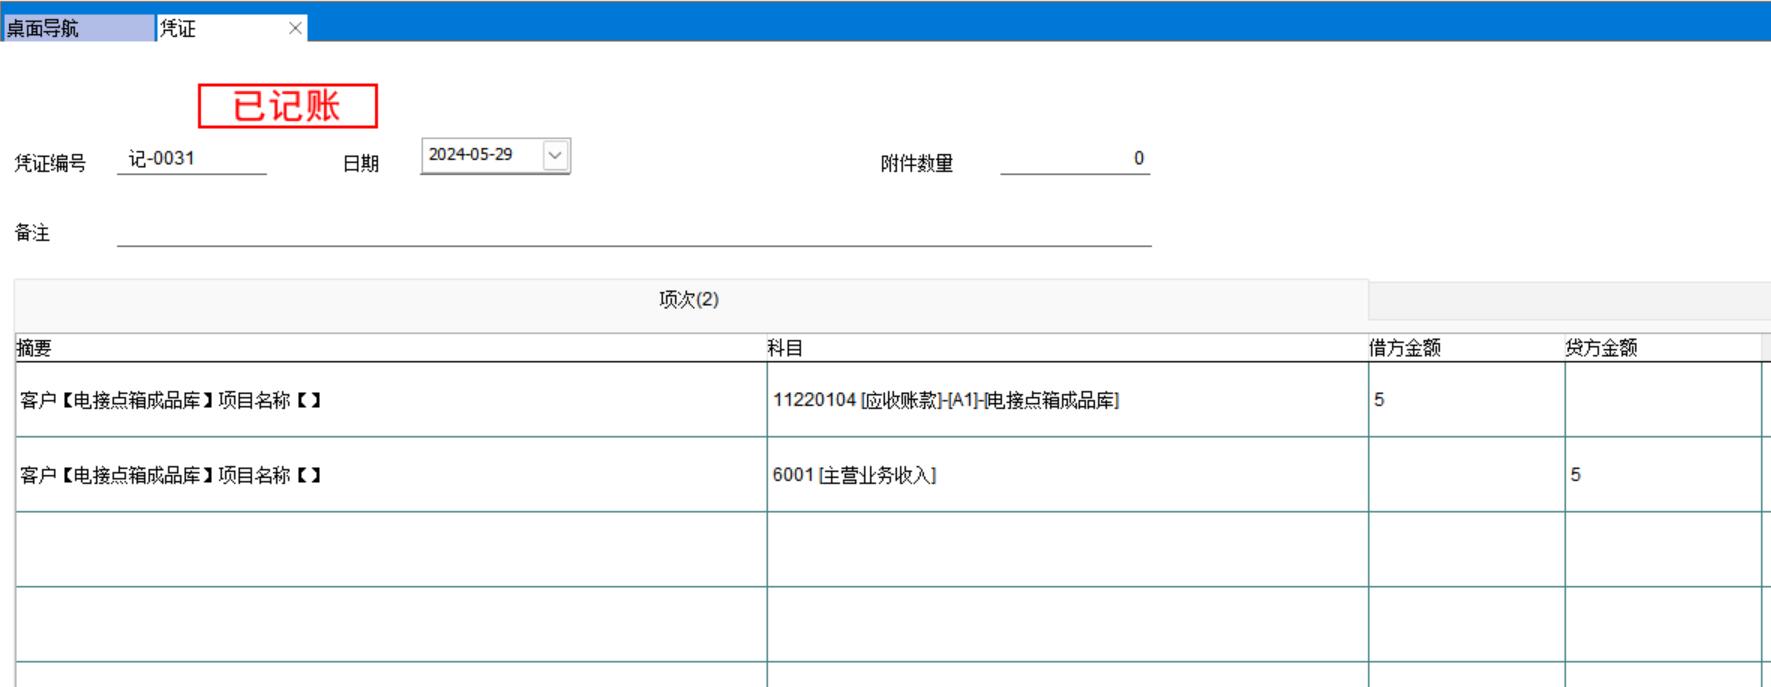Viewport: 1771px width, 687px height.
Task: Click the 借方金额 column header
Action: (1465, 348)
